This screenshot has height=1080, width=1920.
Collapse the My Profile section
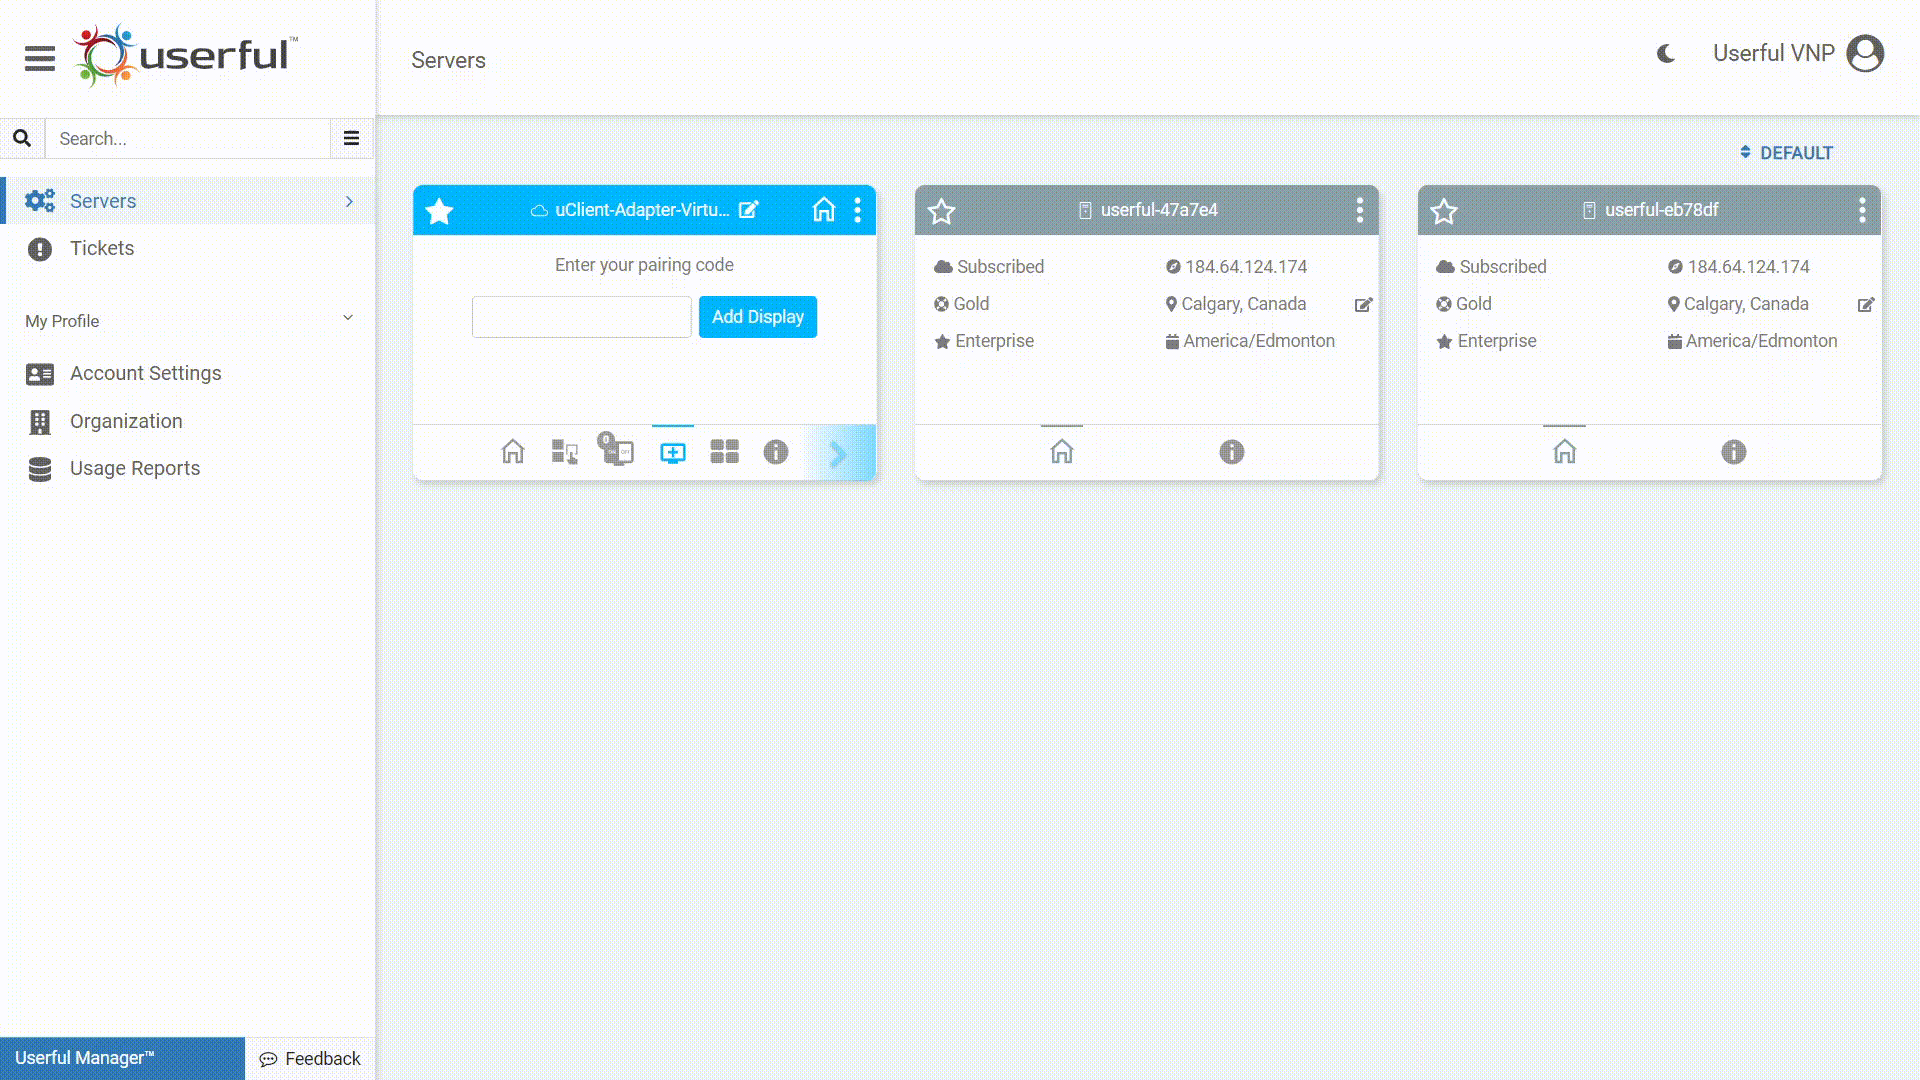point(348,318)
